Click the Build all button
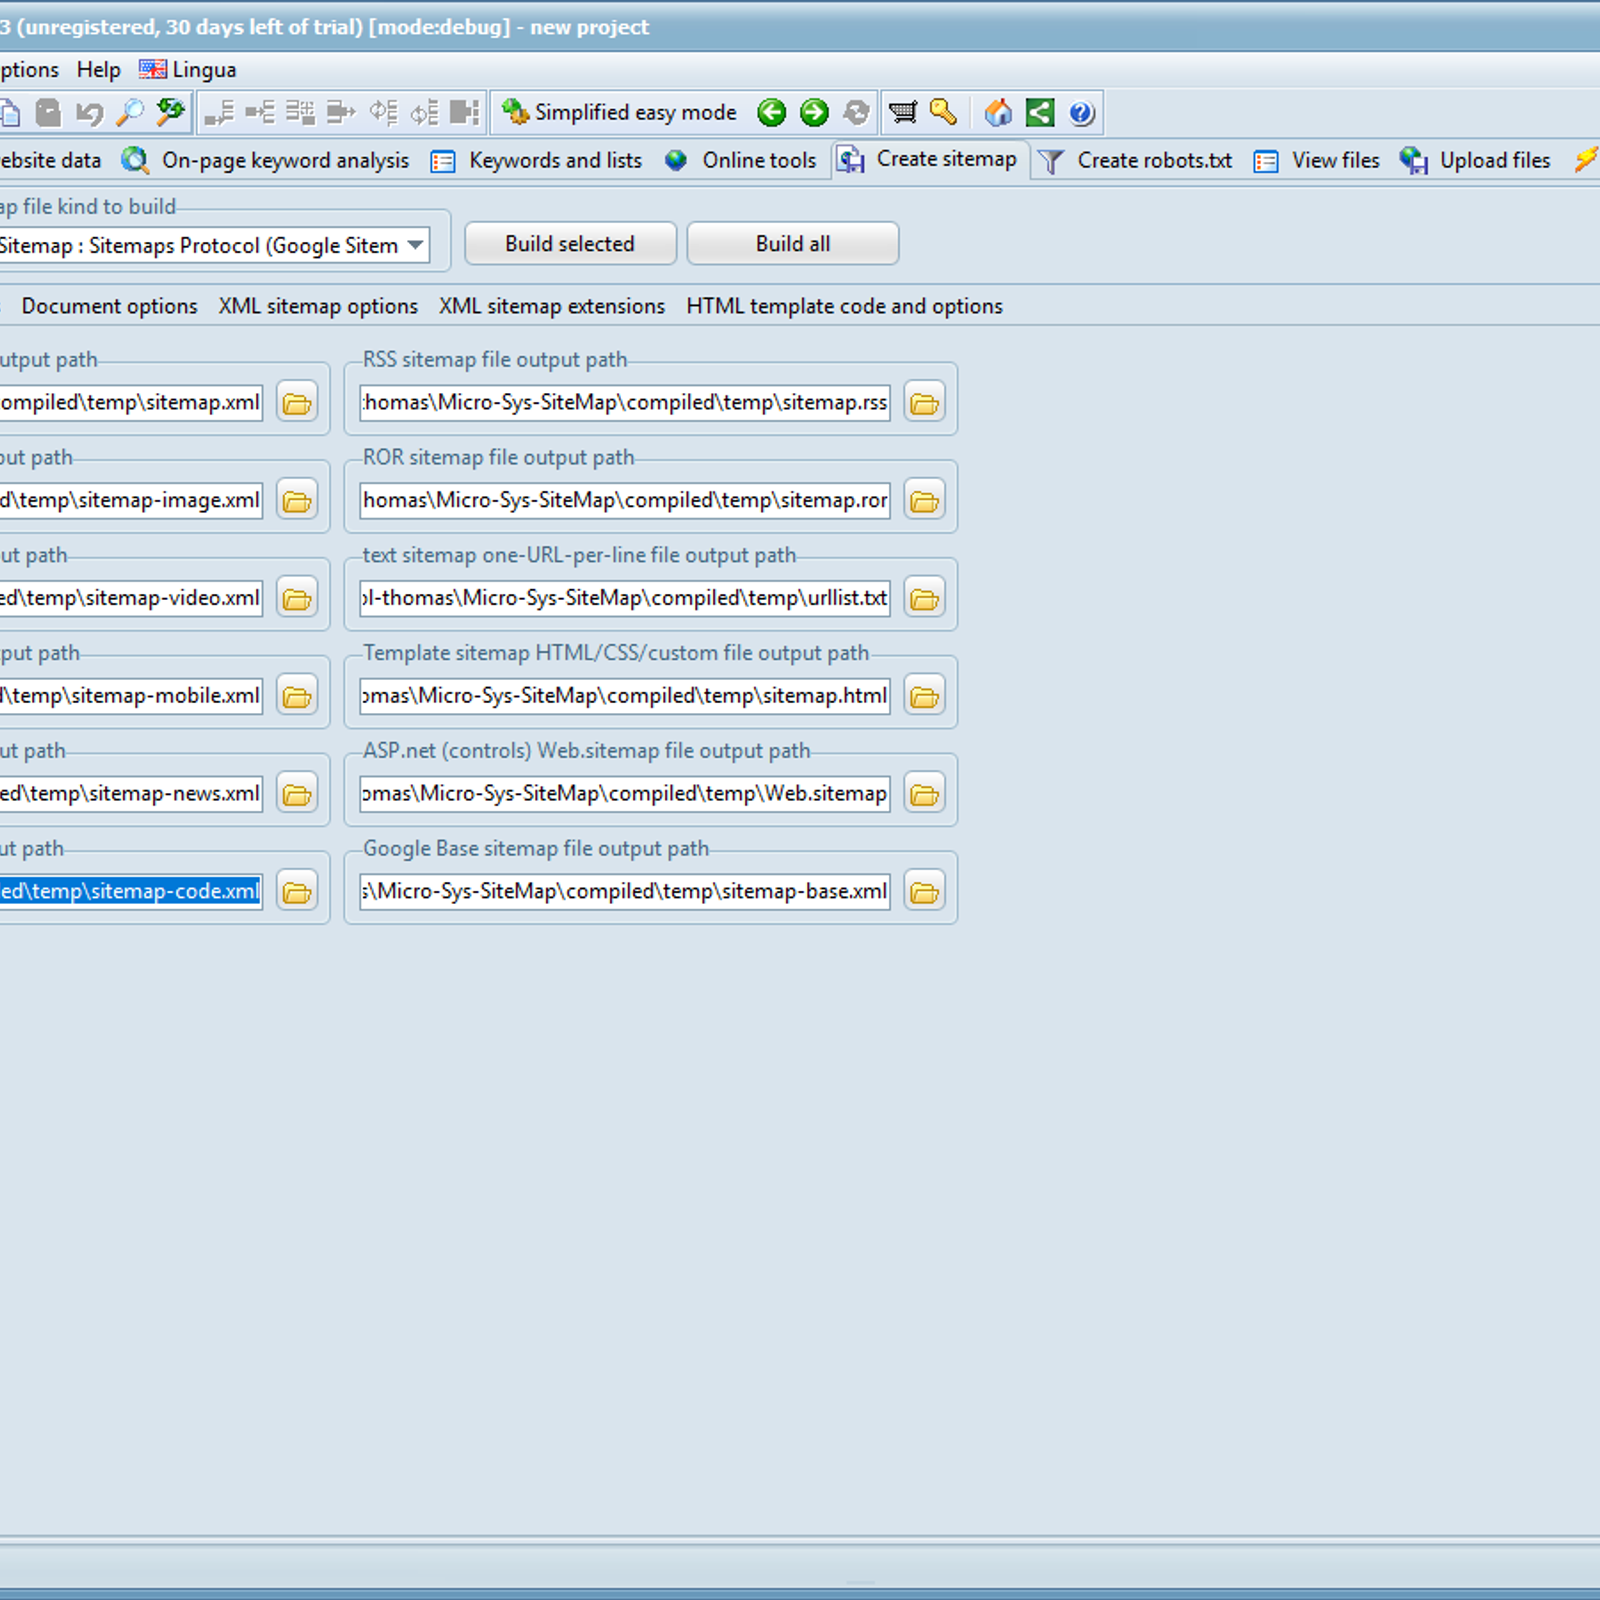The width and height of the screenshot is (1600, 1600). click(x=793, y=244)
